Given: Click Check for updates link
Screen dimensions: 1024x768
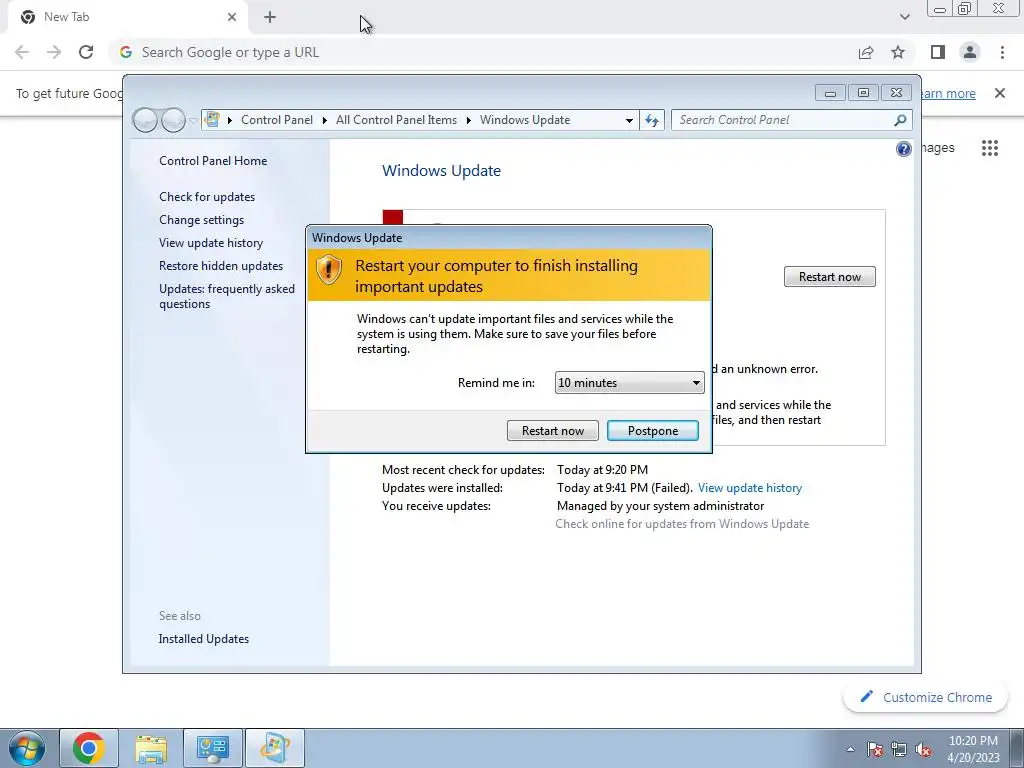Looking at the screenshot, I should tap(207, 197).
